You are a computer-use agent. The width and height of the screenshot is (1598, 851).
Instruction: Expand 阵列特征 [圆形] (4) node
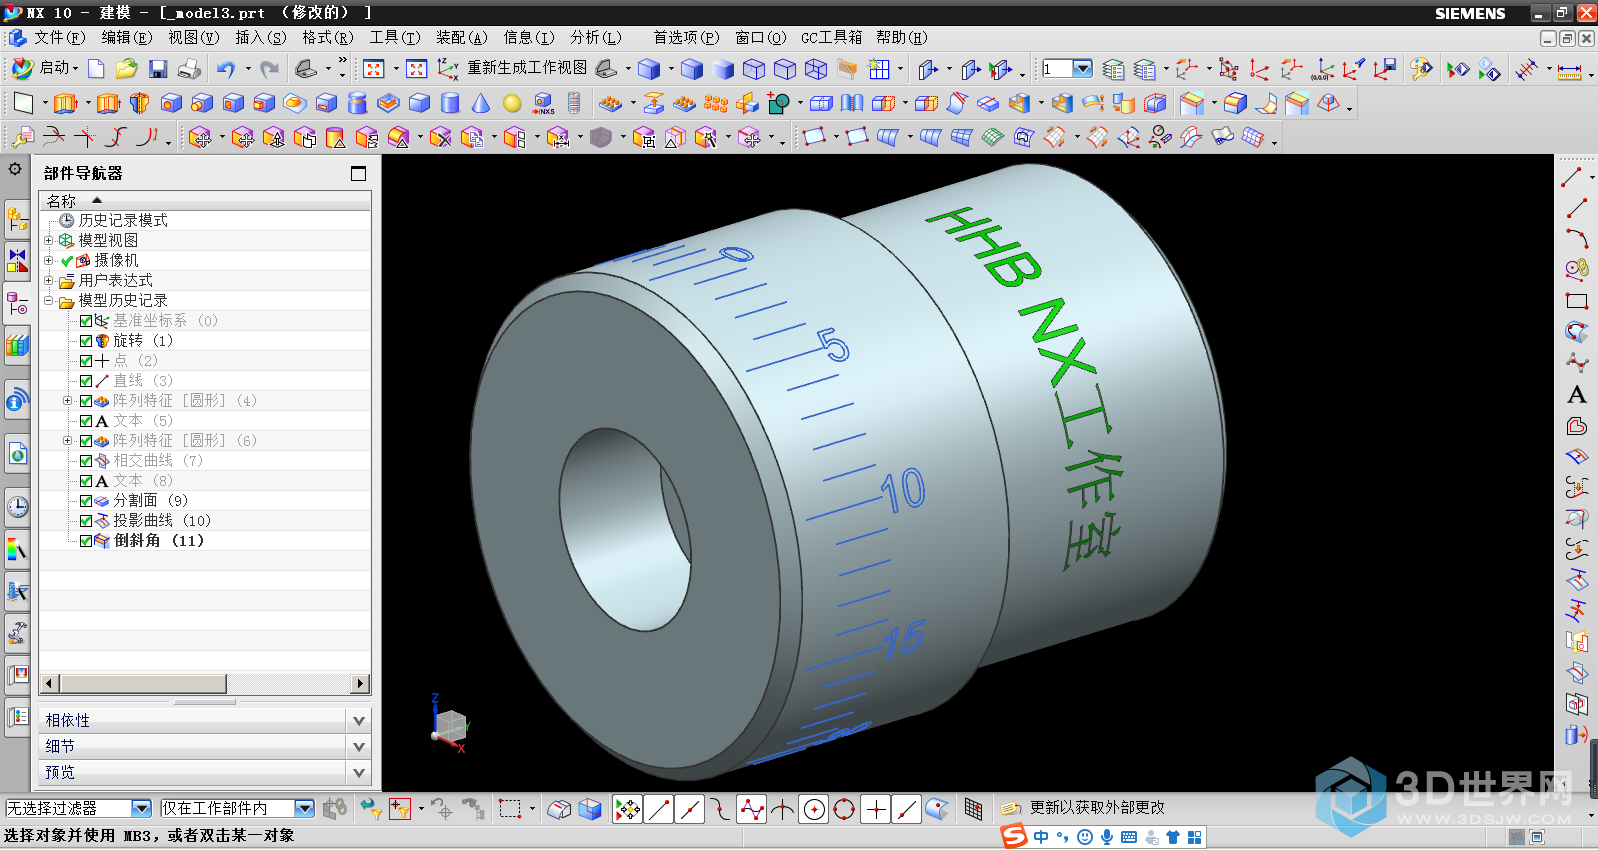(x=67, y=400)
